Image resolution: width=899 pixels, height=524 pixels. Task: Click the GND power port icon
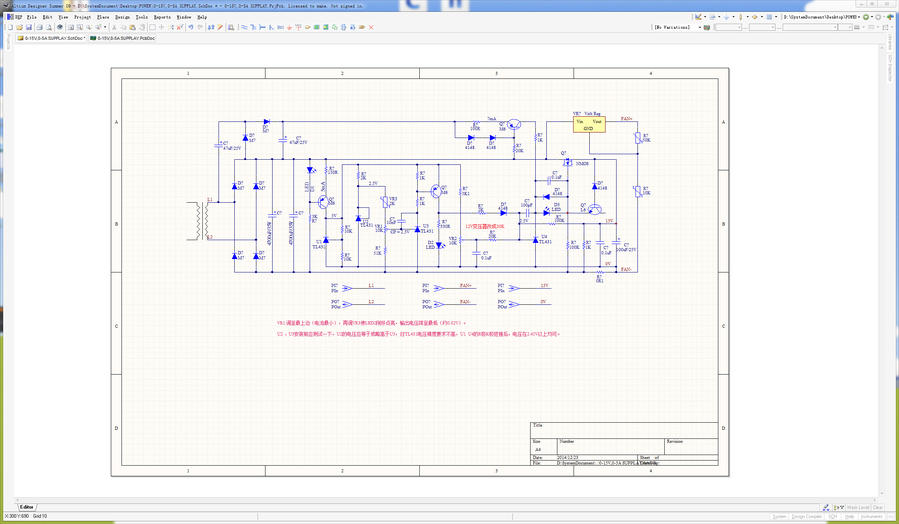pyautogui.click(x=289, y=27)
